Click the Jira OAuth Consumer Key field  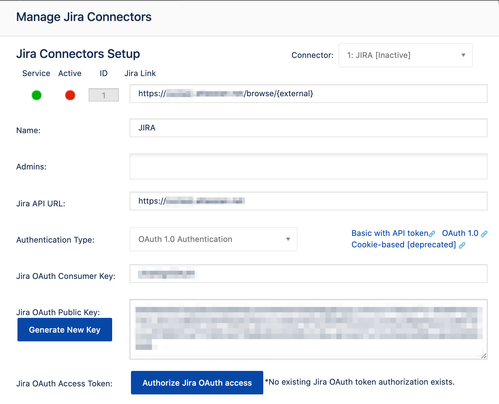(308, 274)
